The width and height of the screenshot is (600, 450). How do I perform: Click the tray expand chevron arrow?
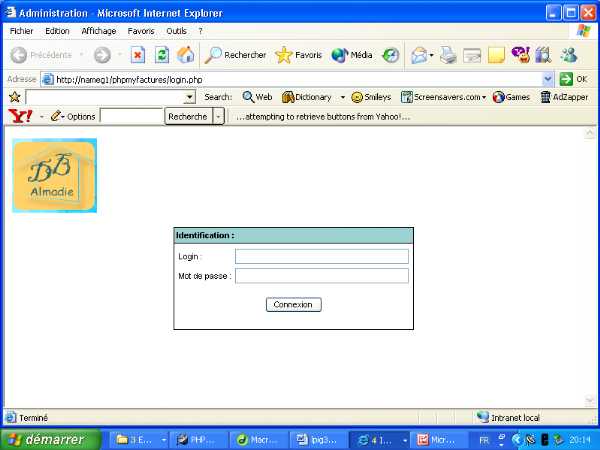(517, 440)
